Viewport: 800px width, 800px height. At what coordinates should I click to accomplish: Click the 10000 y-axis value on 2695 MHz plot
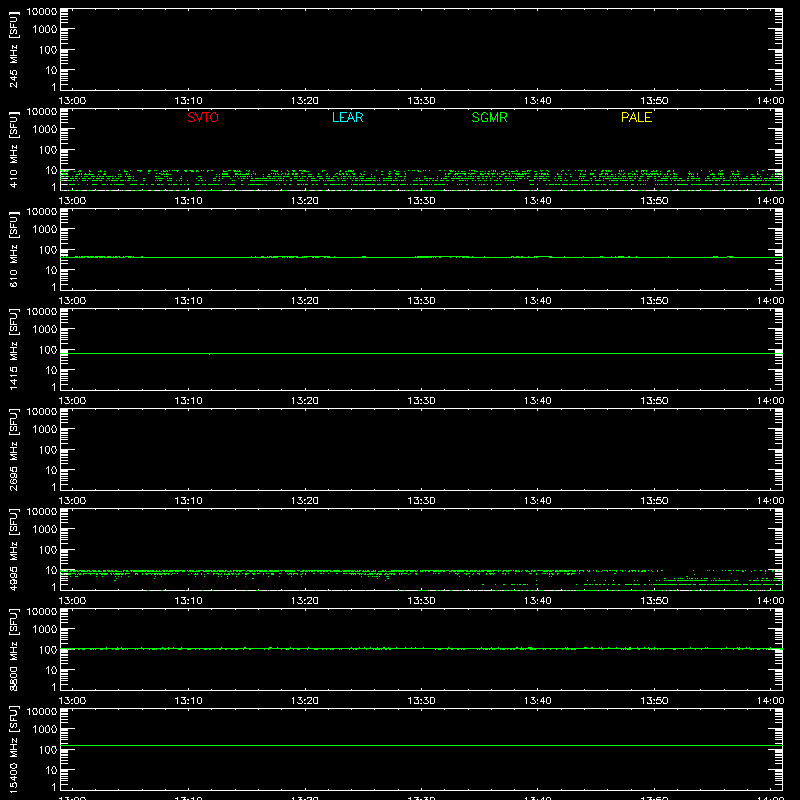(x=42, y=412)
